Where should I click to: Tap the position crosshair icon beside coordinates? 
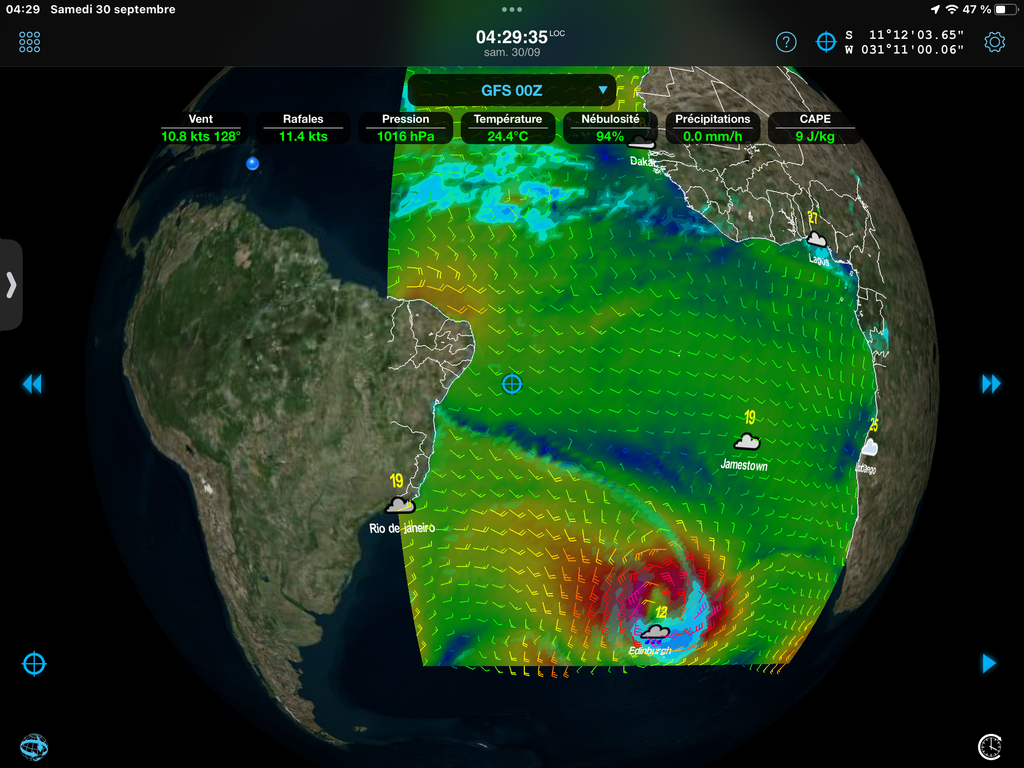pyautogui.click(x=826, y=42)
